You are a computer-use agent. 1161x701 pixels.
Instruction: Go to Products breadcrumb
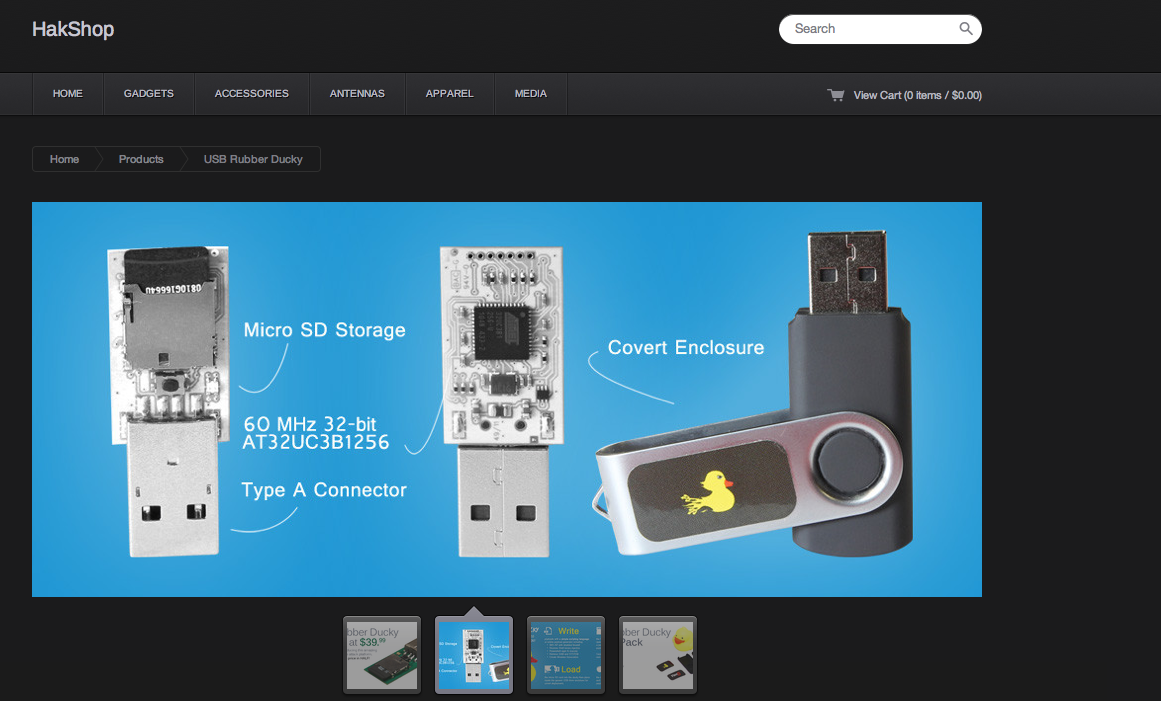[x=141, y=159]
